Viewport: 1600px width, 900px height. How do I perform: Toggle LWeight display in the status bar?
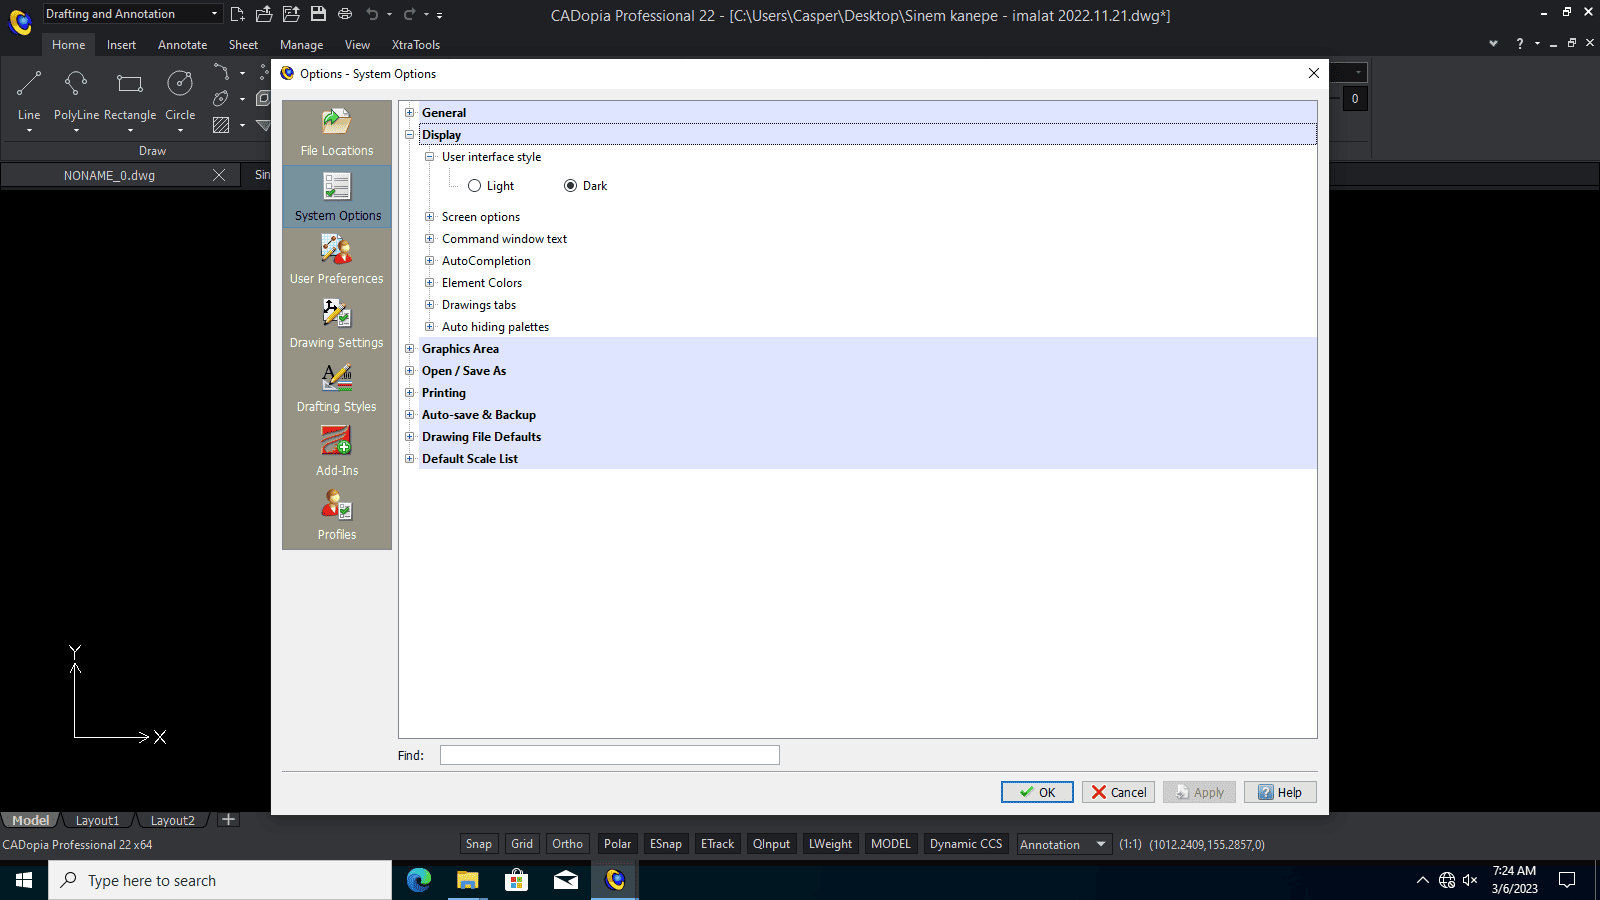(x=830, y=844)
